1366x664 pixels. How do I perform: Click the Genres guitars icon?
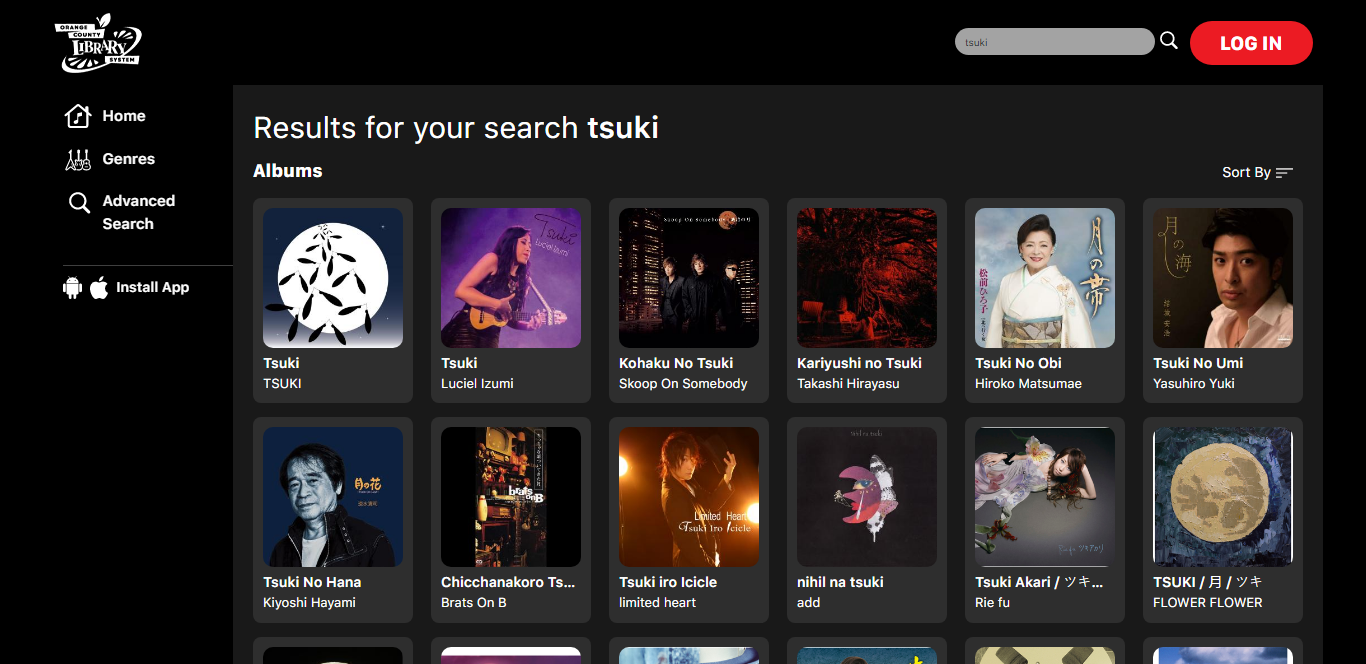click(x=78, y=159)
